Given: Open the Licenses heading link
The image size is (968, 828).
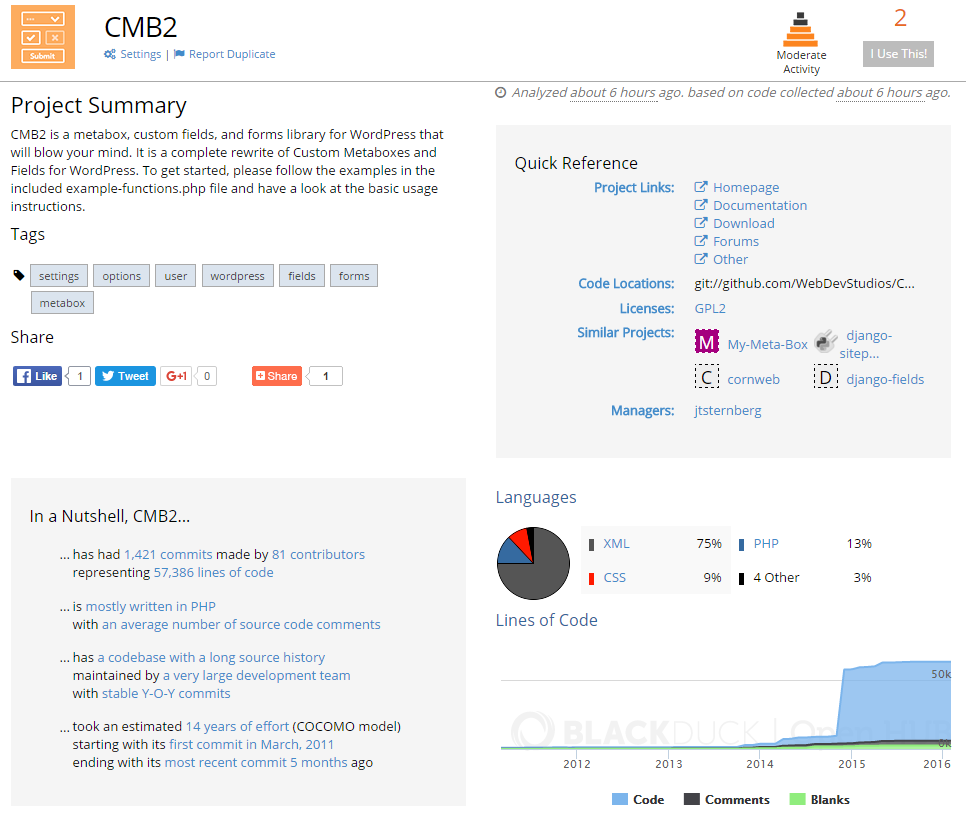Looking at the screenshot, I should 647,308.
